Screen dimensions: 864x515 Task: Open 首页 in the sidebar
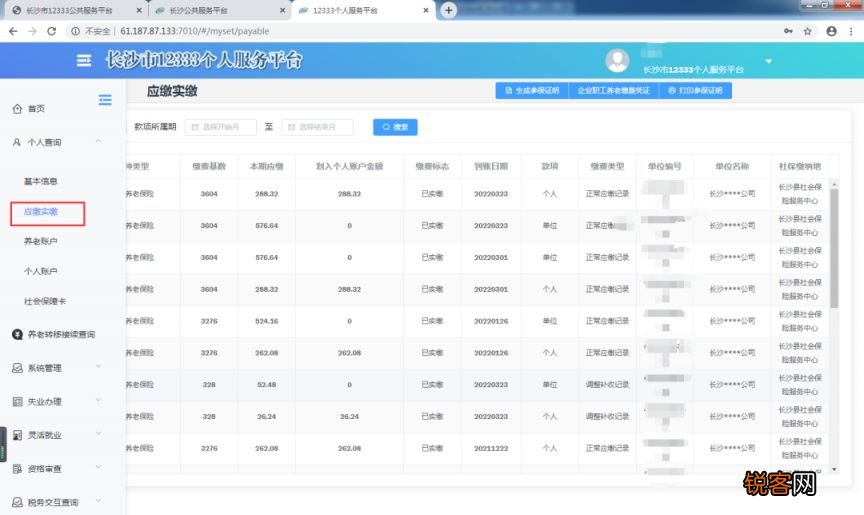coord(36,109)
